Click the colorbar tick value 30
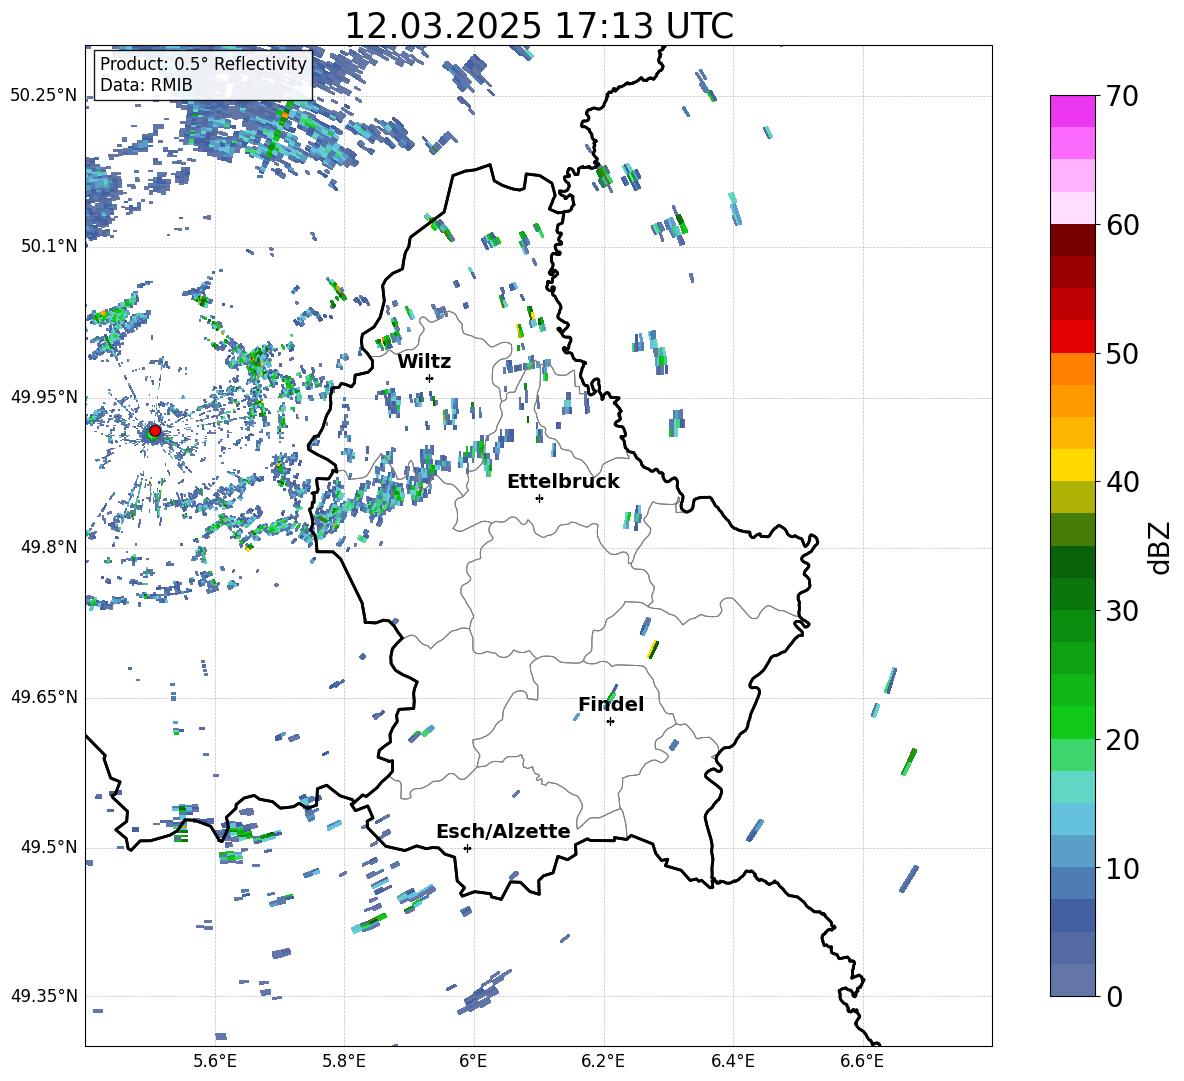 click(x=1122, y=611)
